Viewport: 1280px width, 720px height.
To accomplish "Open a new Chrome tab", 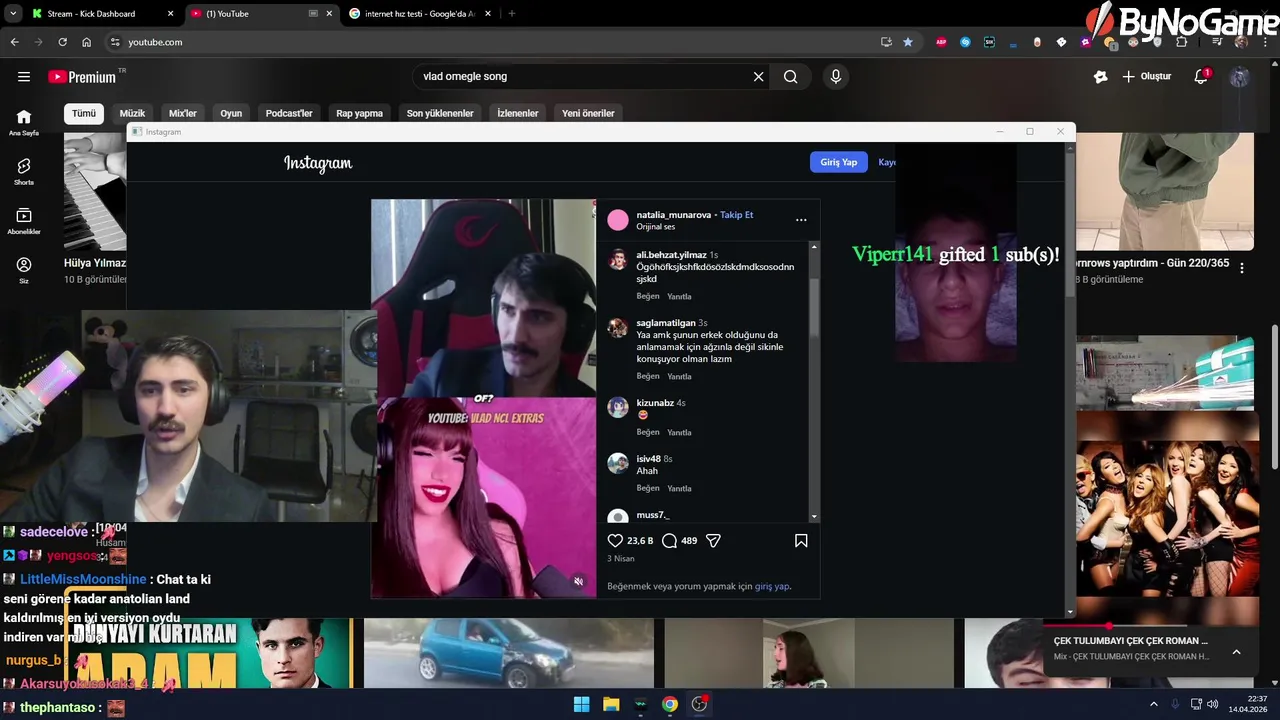I will (512, 14).
